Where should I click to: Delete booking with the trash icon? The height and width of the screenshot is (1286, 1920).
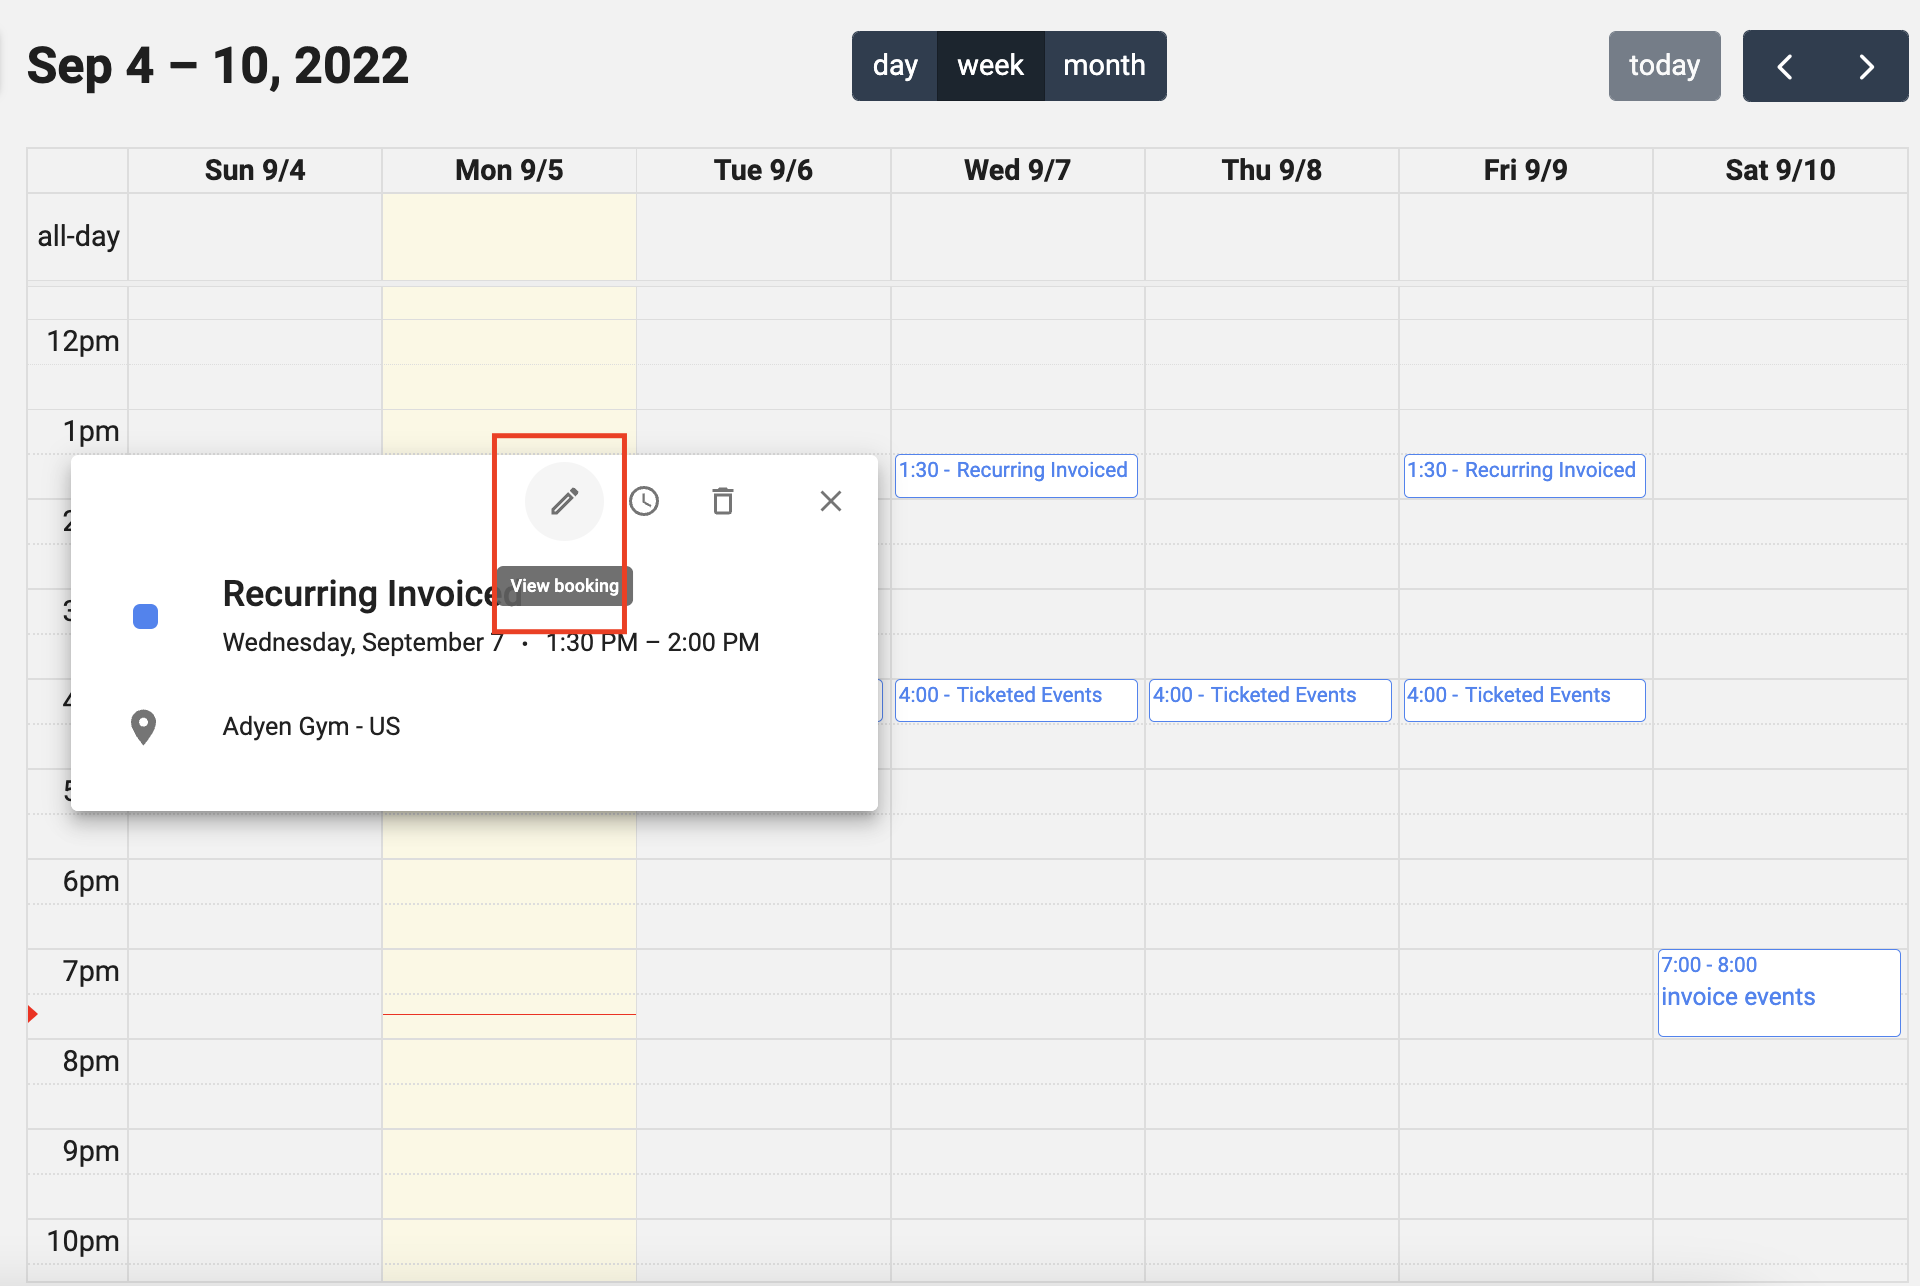click(723, 501)
